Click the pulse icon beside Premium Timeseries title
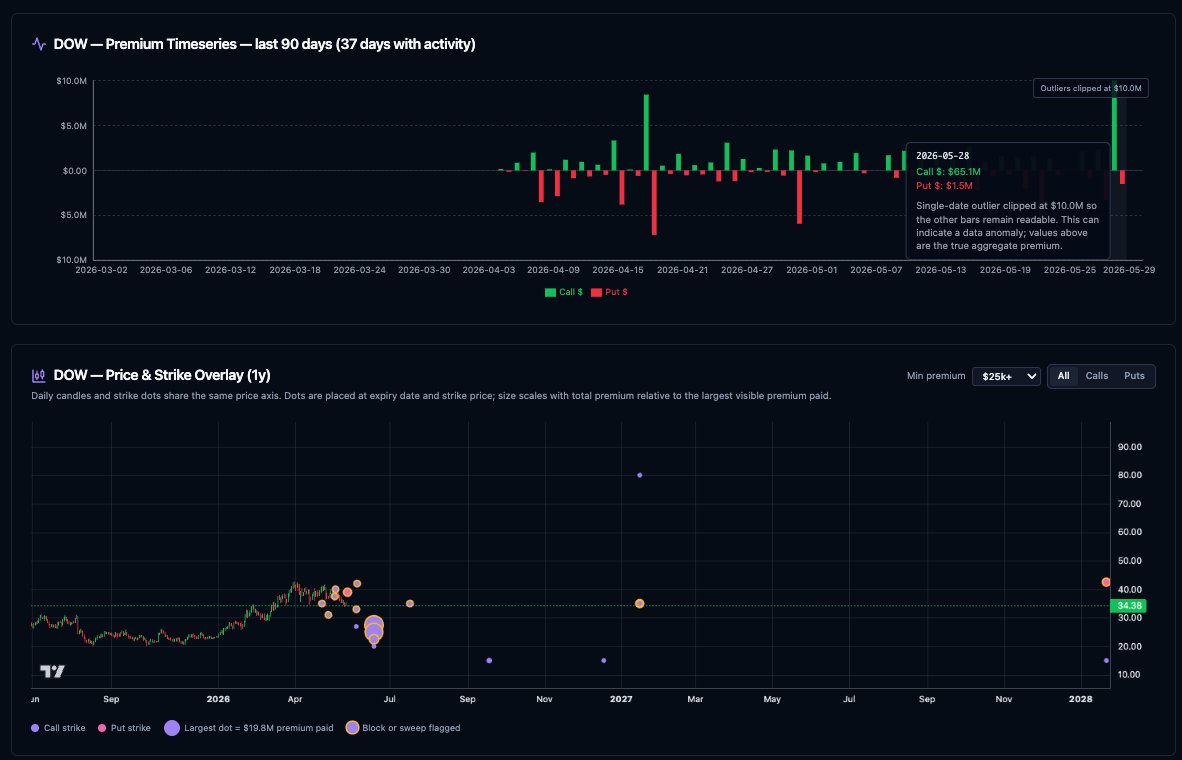The image size is (1182, 760). [38, 44]
